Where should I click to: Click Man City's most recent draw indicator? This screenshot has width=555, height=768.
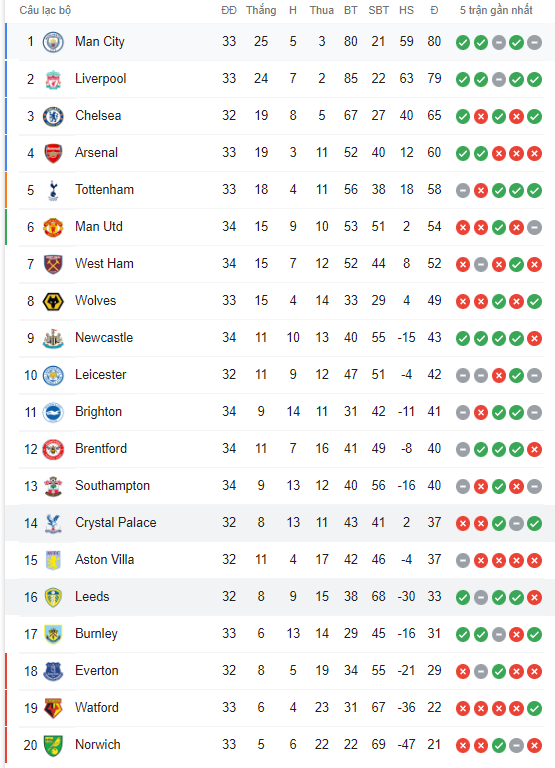[534, 43]
